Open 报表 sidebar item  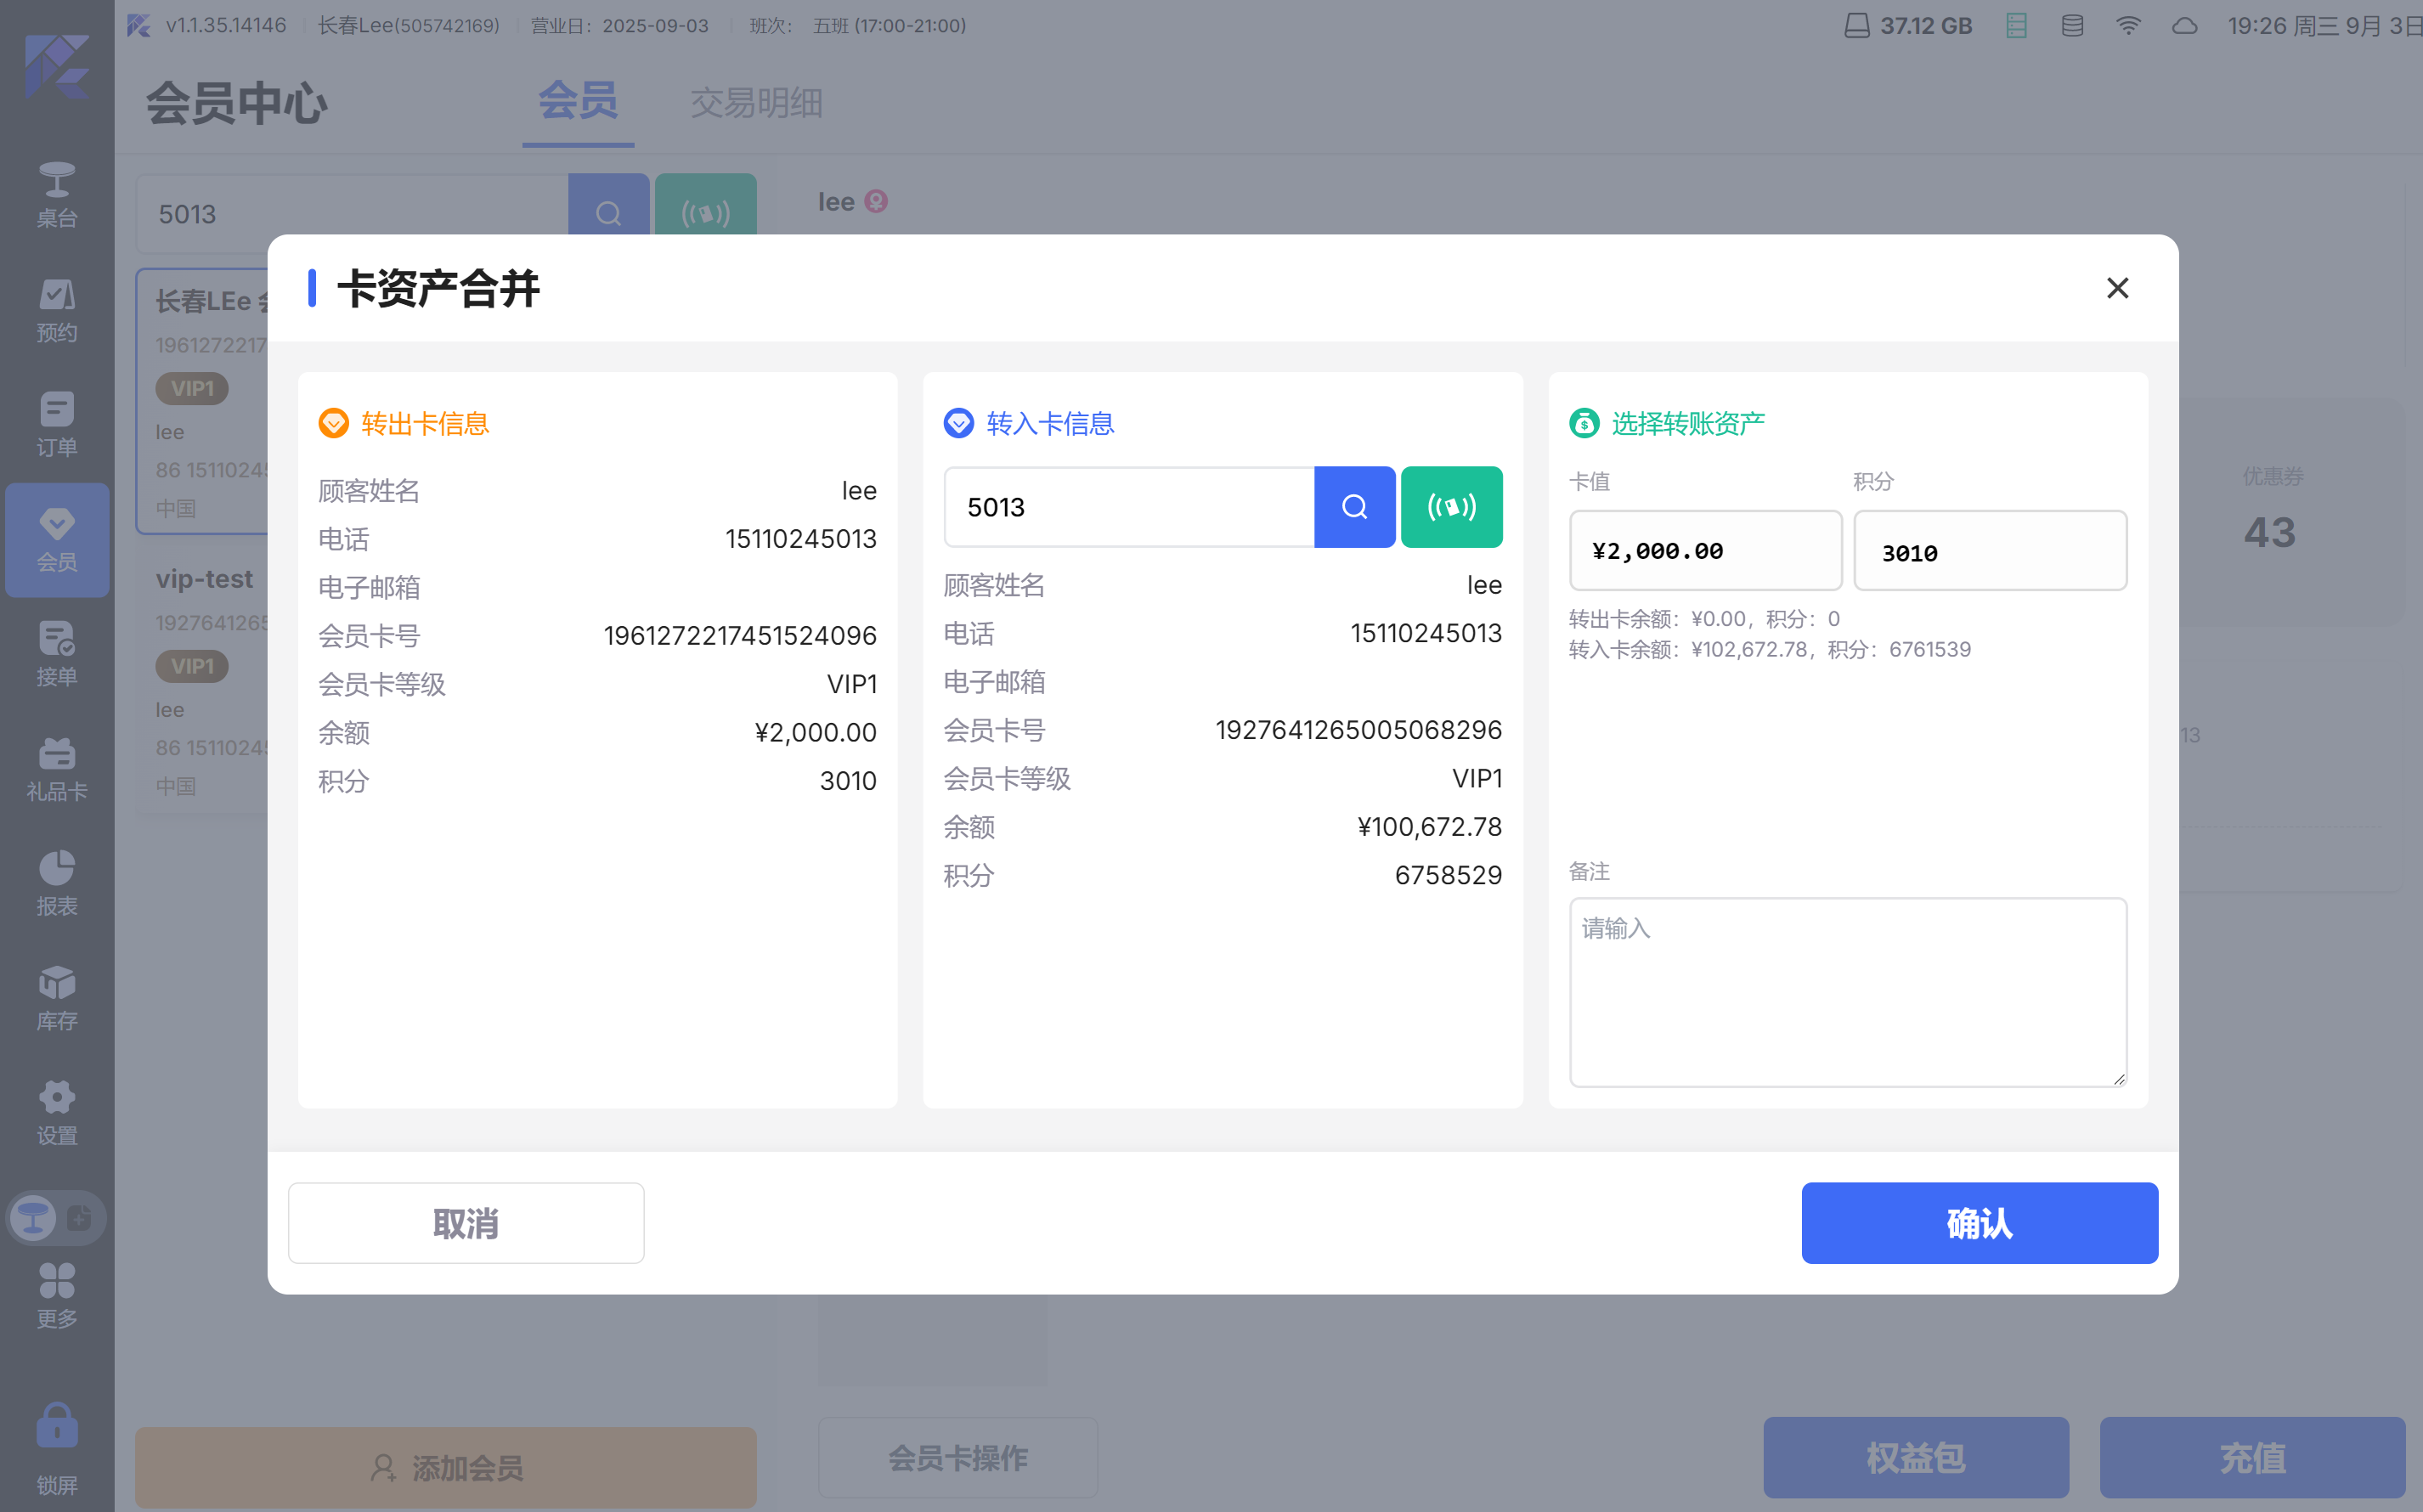pyautogui.click(x=57, y=884)
